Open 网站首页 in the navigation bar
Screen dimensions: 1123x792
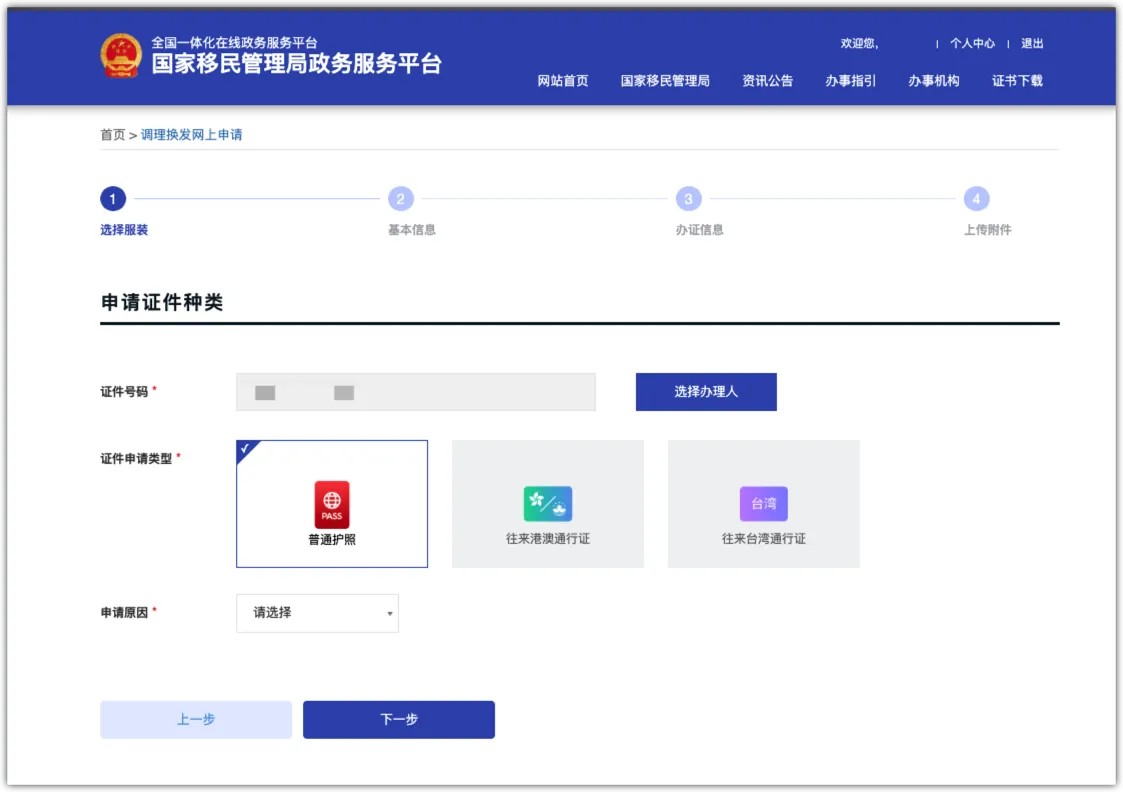coord(563,81)
